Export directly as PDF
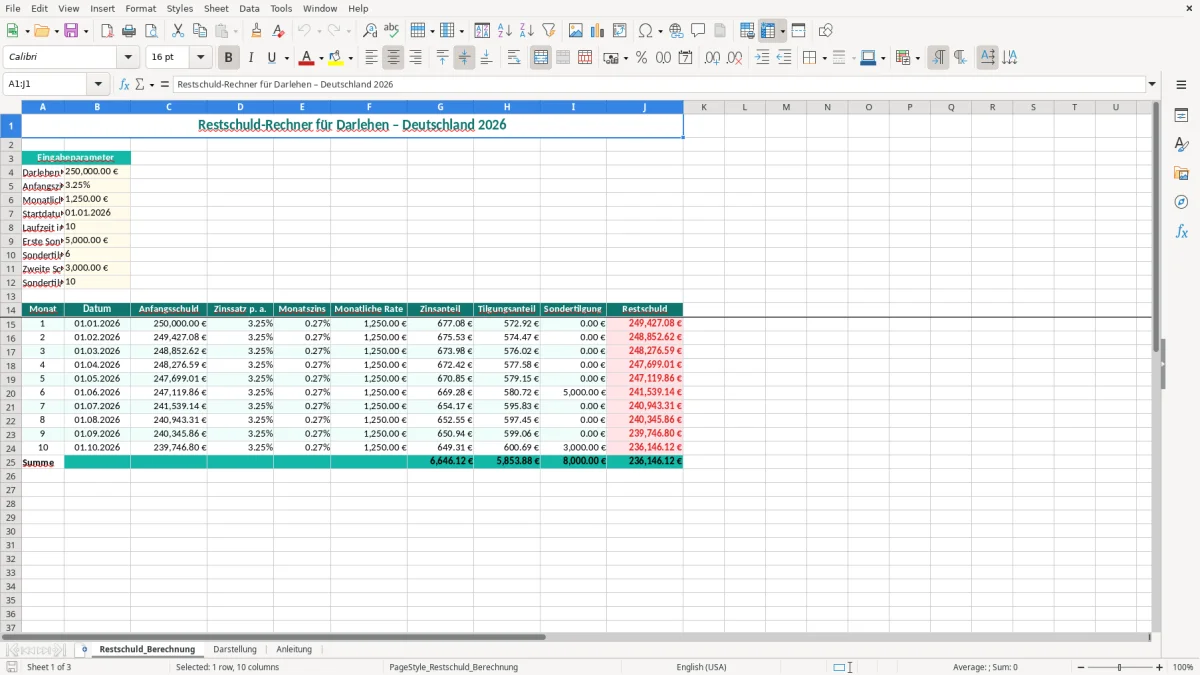1200x675 pixels. 107,31
